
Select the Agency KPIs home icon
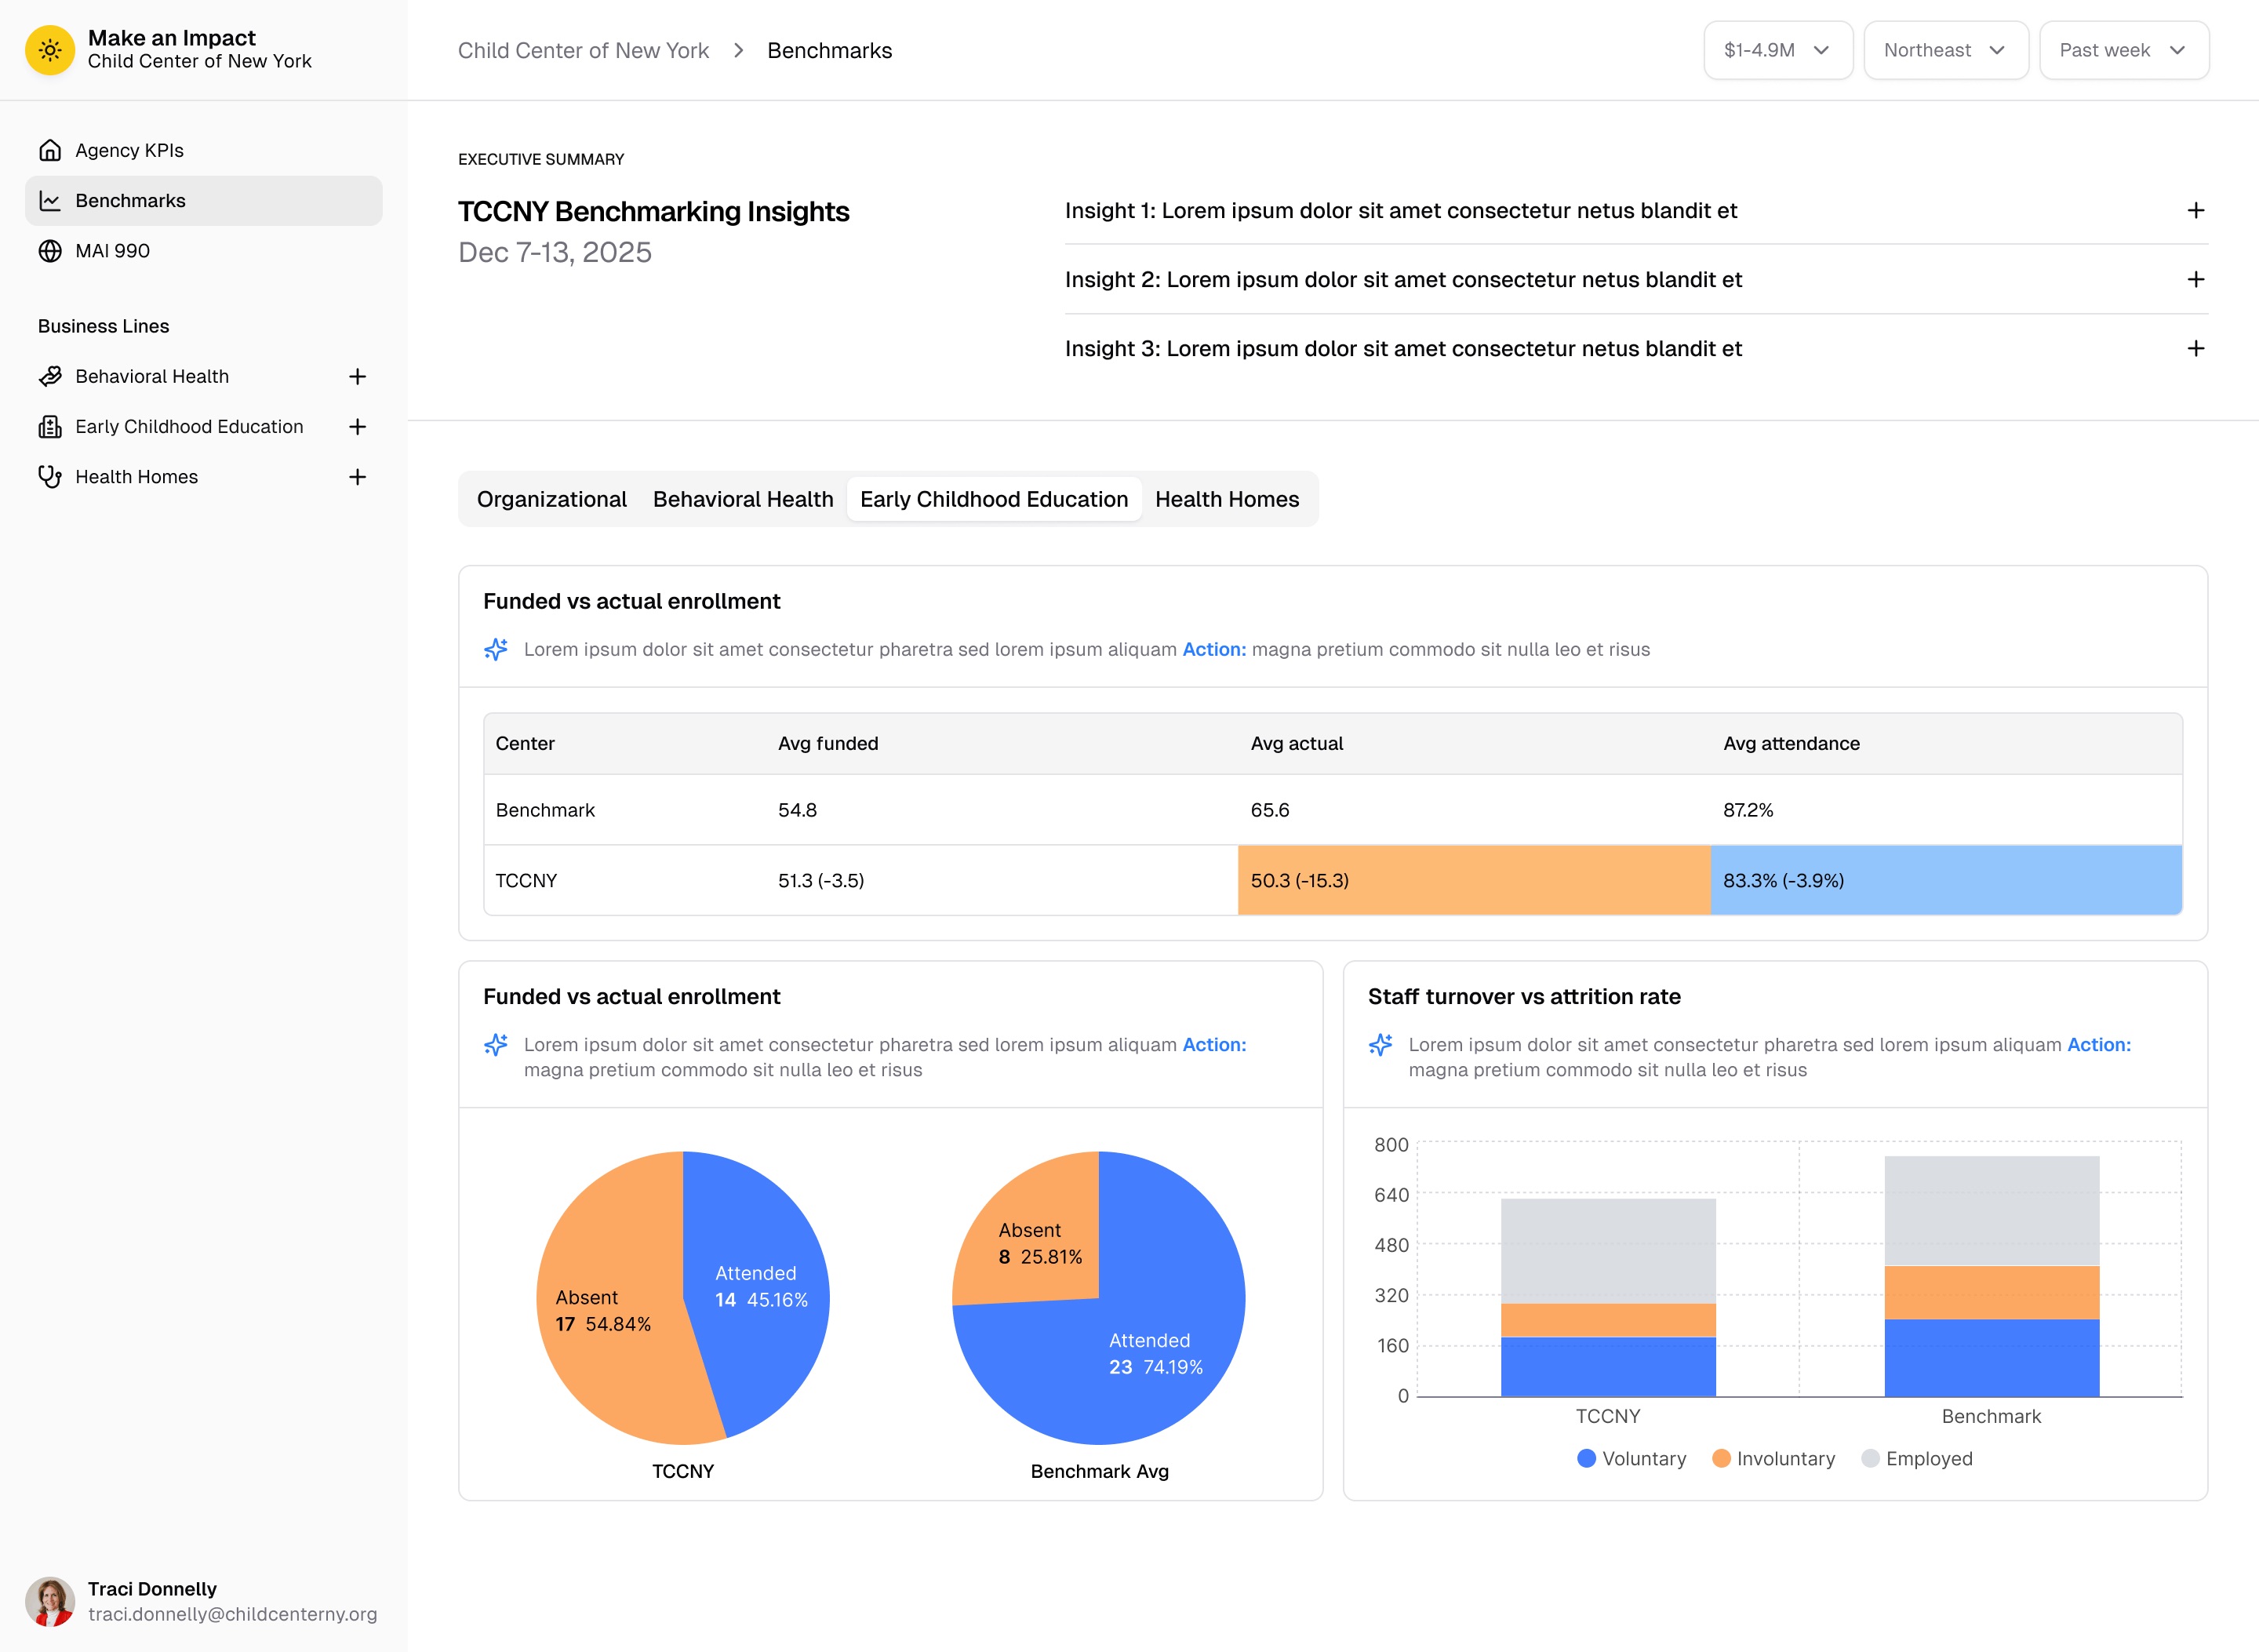coord(50,150)
